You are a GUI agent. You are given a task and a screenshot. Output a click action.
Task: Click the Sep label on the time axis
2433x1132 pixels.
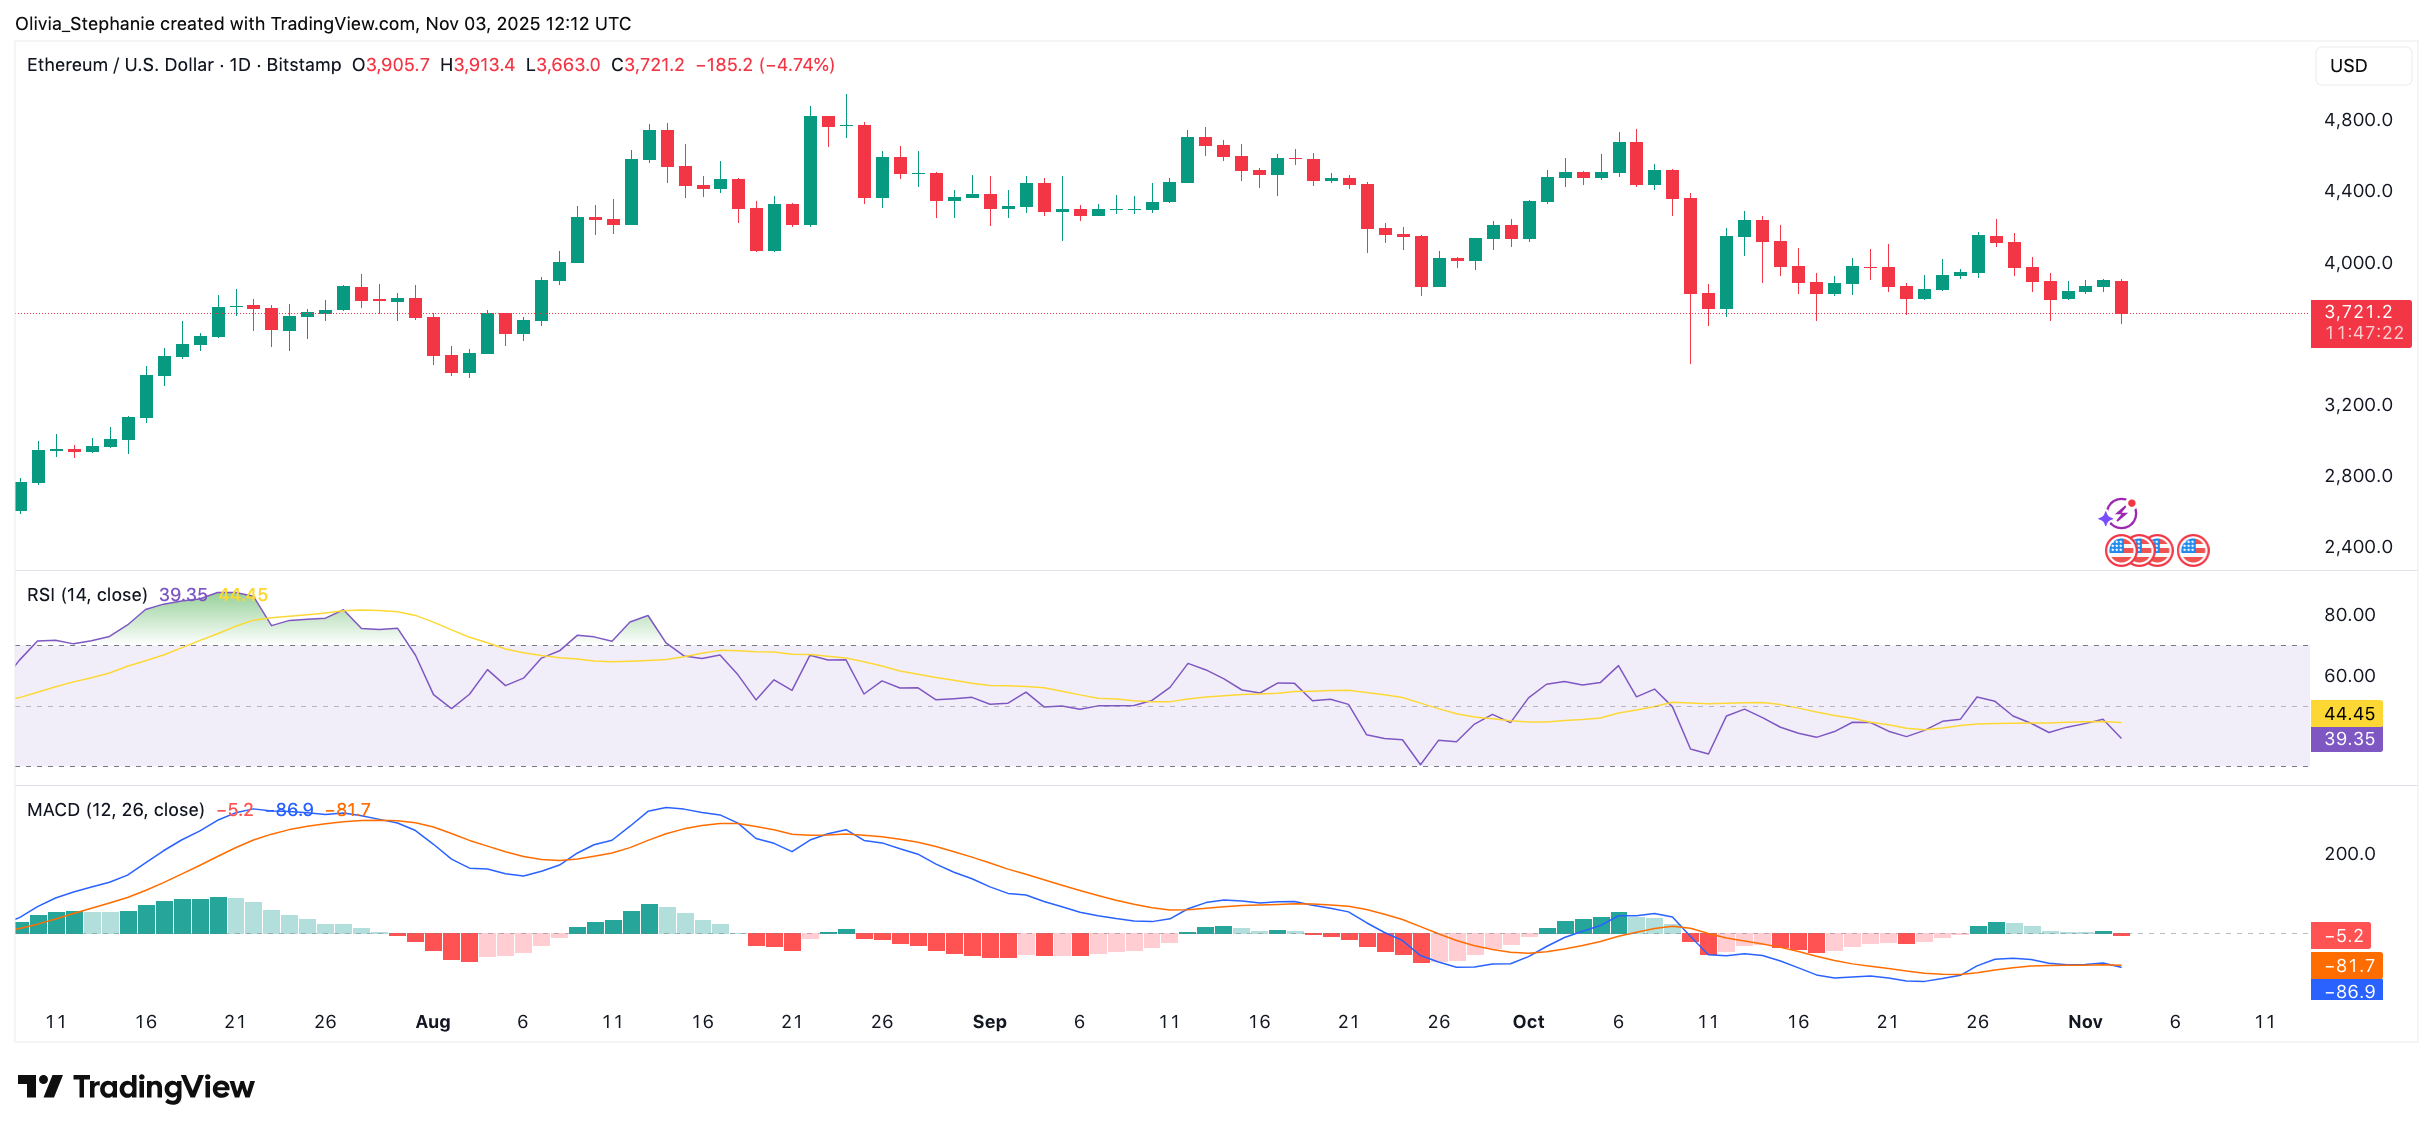pos(989,1022)
